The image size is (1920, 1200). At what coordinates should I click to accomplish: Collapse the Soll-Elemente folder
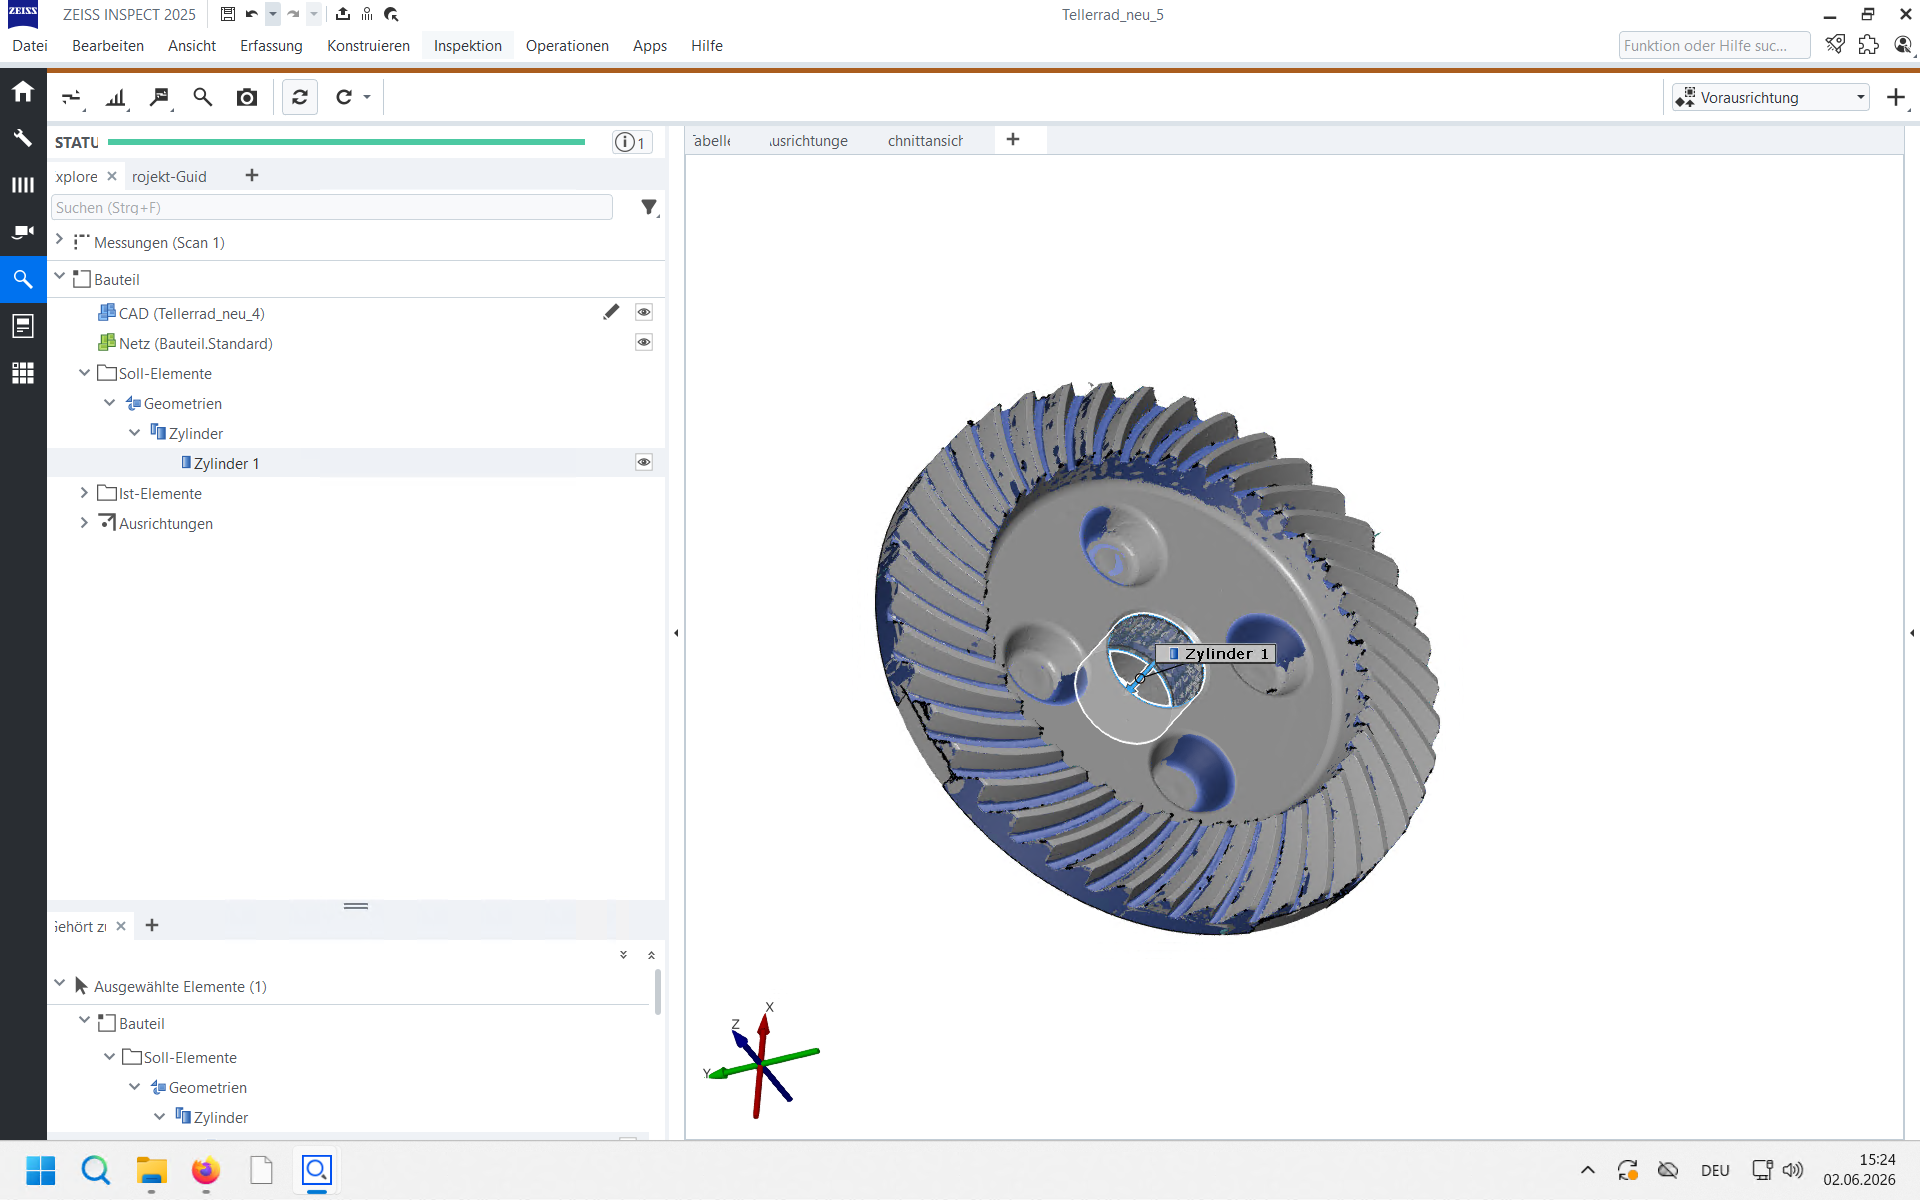coord(84,372)
